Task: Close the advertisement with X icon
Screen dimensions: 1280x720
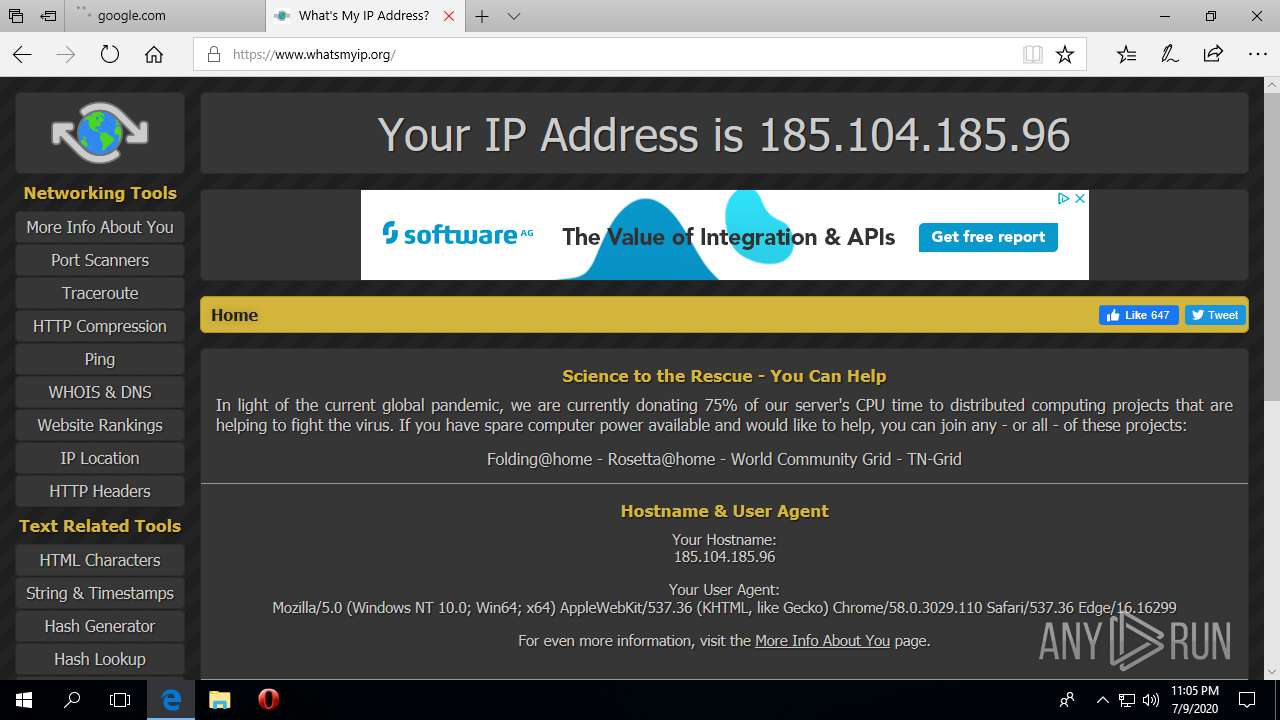Action: coord(1080,199)
